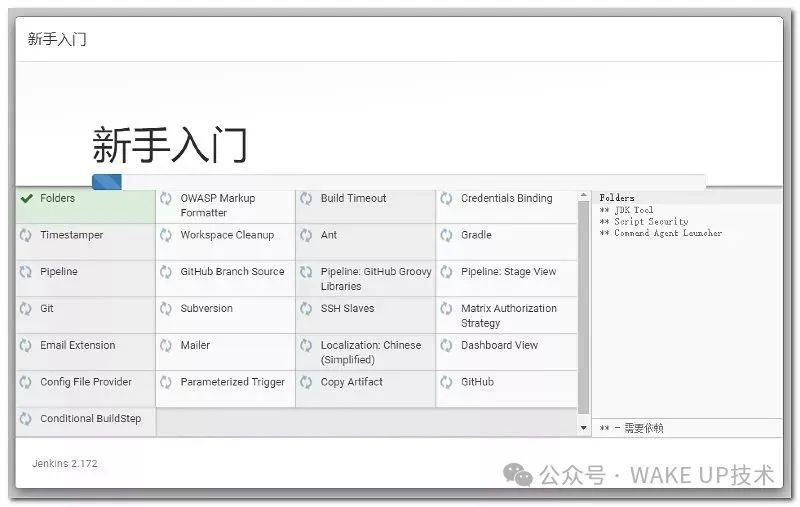Viewport: 800px width, 507px height.
Task: Click the spinner icon beside Copy Artifact
Action: click(306, 382)
